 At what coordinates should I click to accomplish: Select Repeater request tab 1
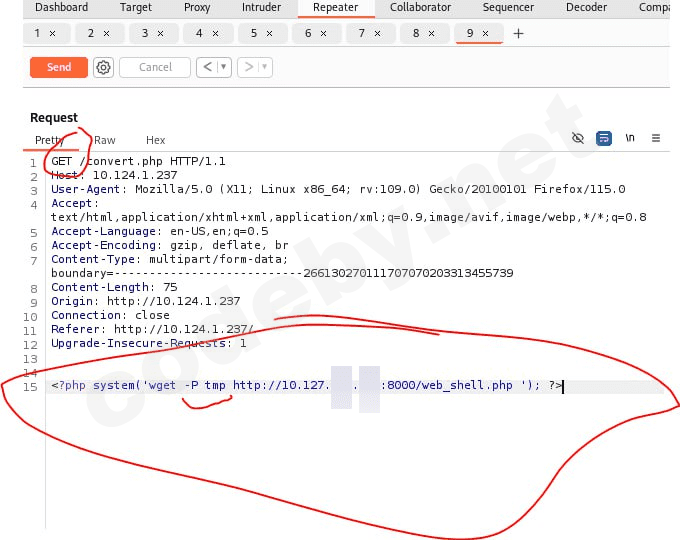(37, 33)
